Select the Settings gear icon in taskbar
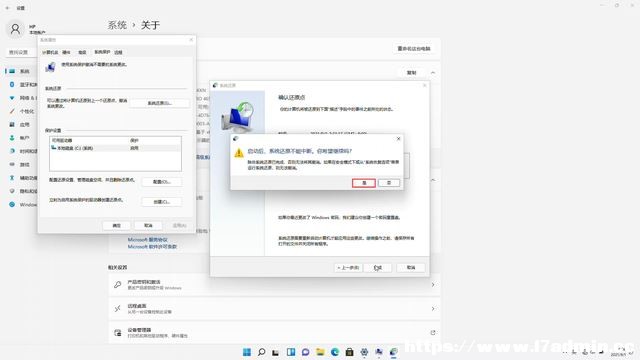The image size is (640, 360). 364,352
